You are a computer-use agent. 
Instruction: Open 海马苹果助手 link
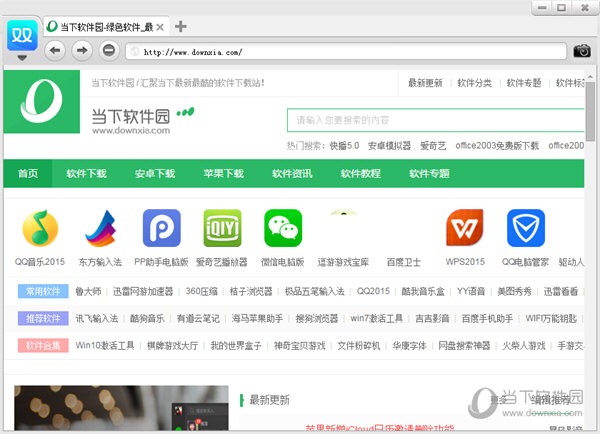(x=257, y=319)
